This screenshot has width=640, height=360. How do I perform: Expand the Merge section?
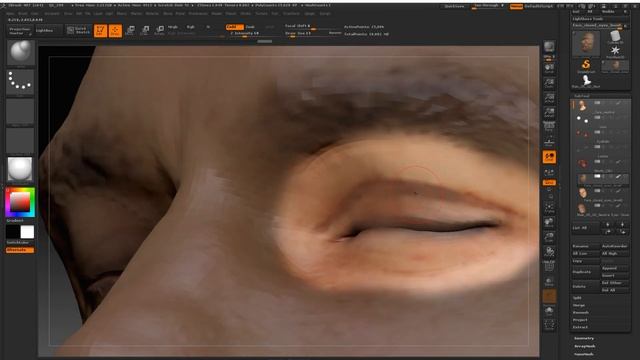click(578, 305)
